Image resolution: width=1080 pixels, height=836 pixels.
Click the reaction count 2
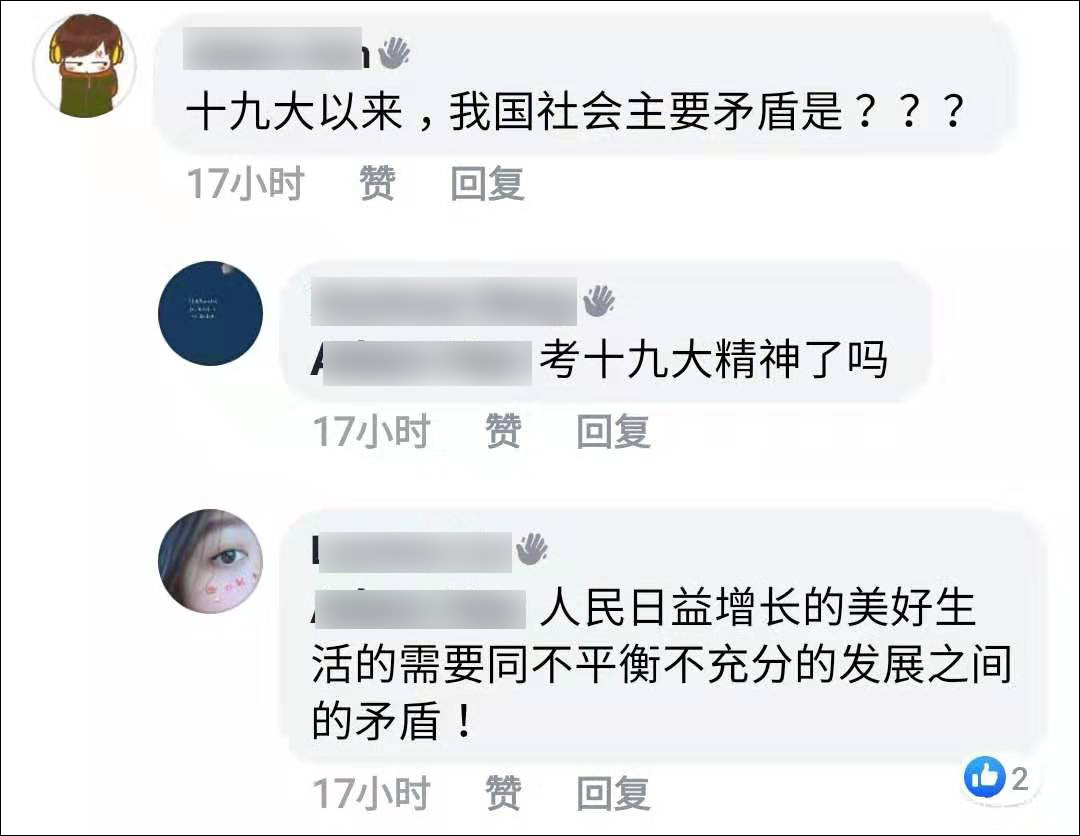point(1019,779)
